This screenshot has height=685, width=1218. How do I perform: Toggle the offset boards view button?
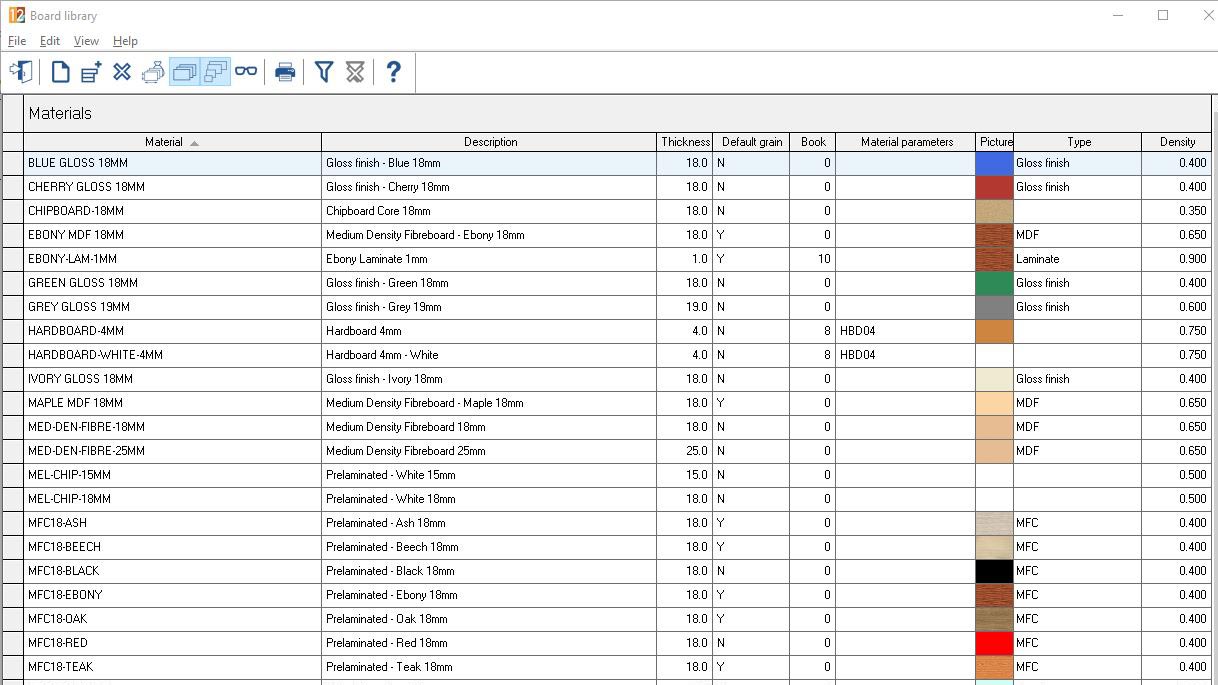(215, 72)
